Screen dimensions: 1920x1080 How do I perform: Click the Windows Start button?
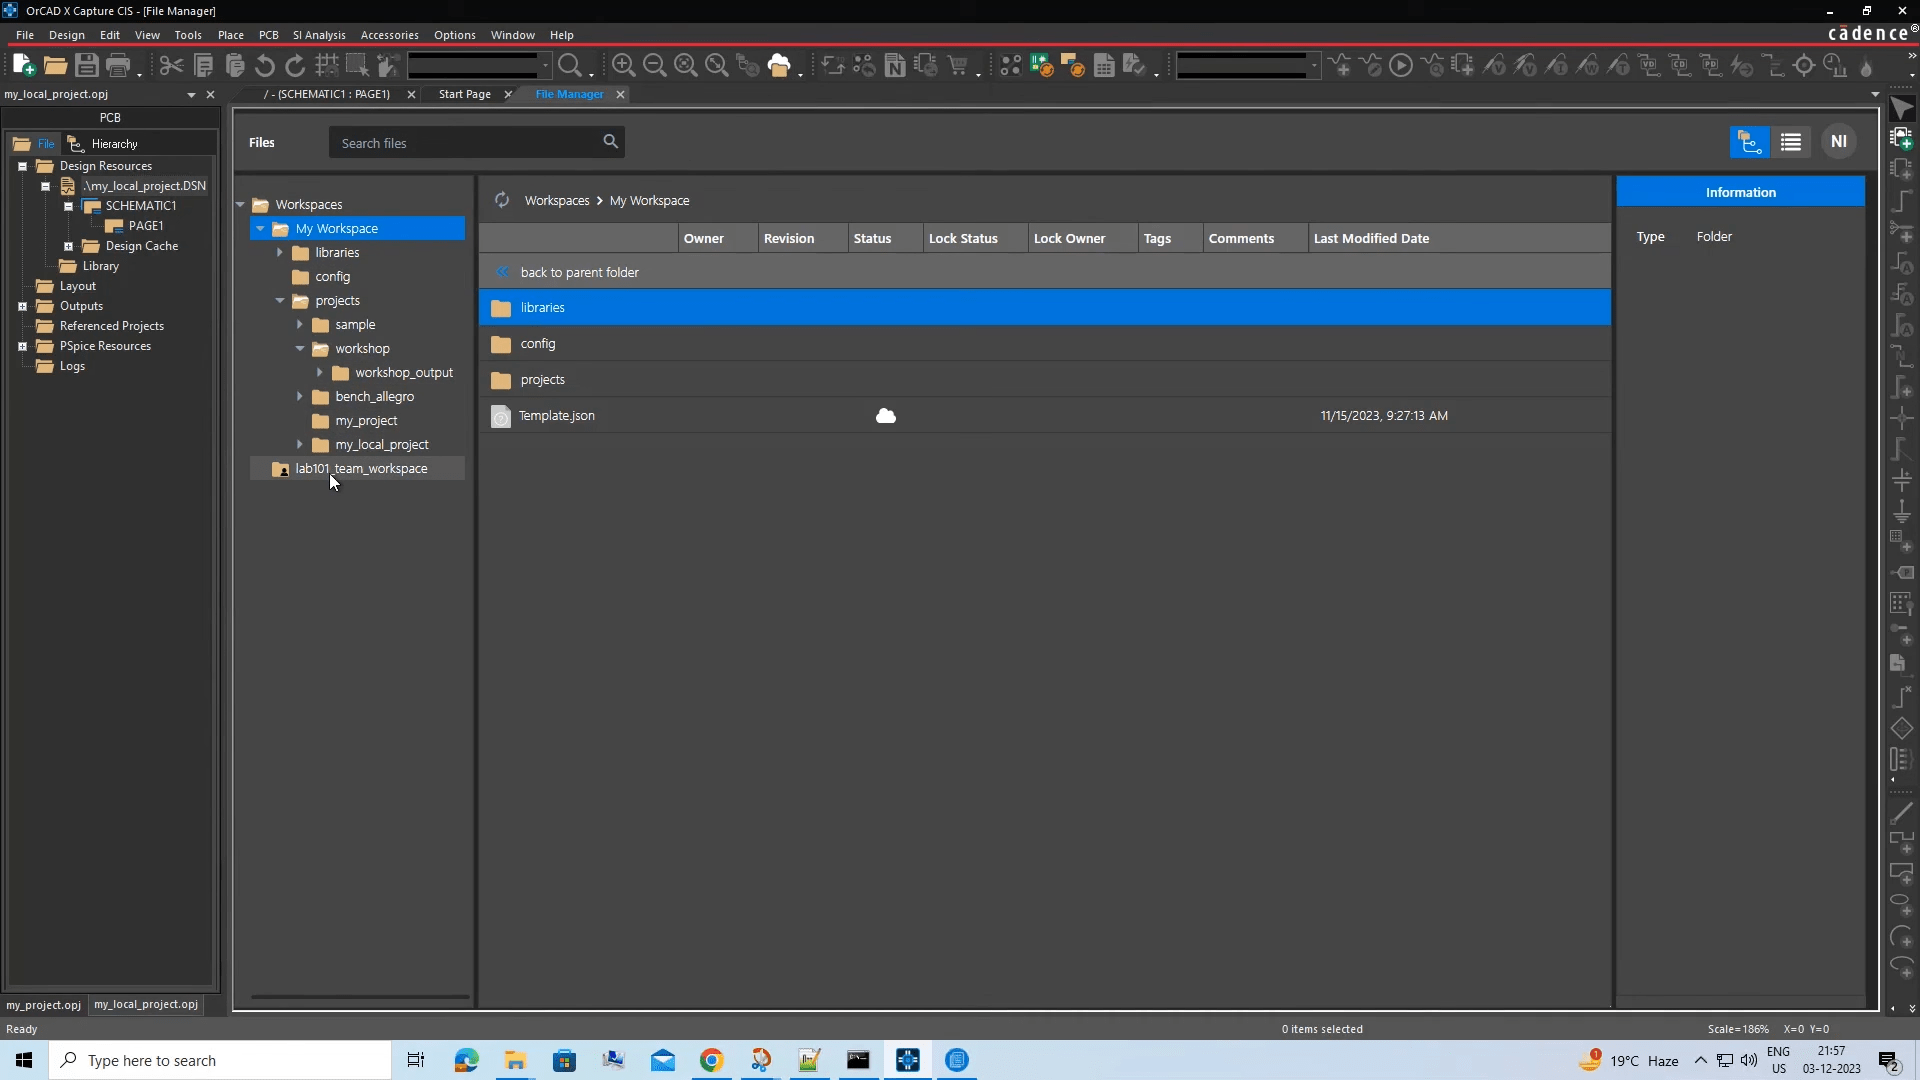(x=24, y=1060)
